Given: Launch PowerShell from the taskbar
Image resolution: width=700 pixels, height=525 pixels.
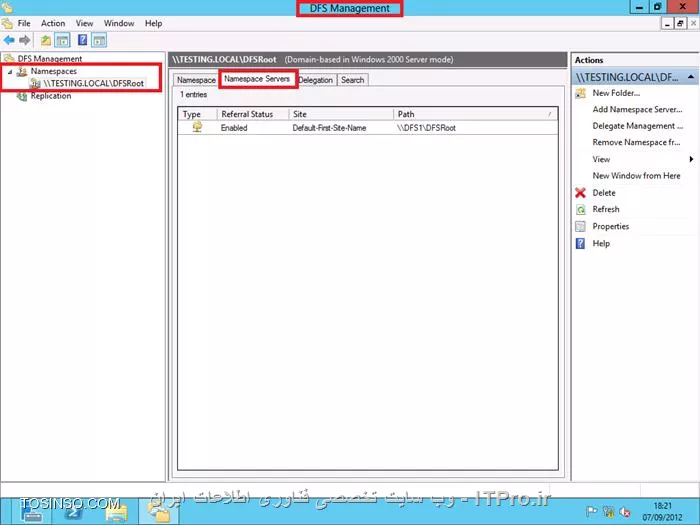Looking at the screenshot, I should 74,512.
